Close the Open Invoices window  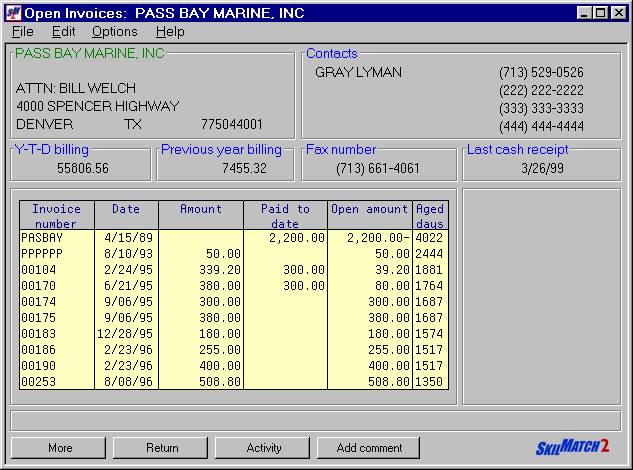point(618,13)
